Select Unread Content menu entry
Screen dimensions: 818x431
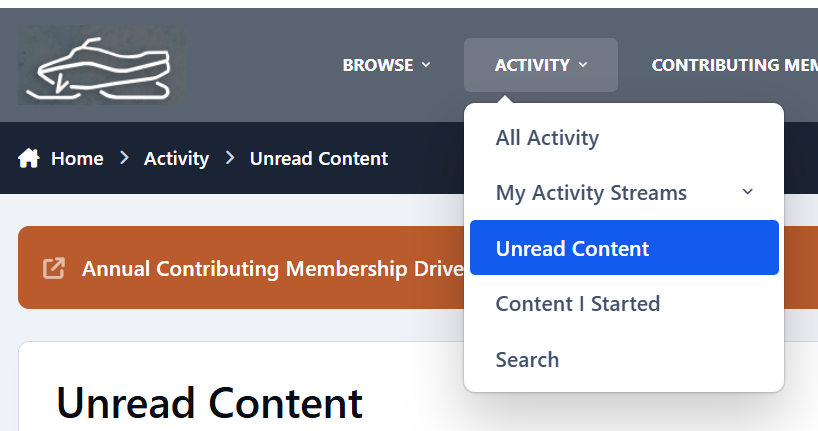[x=624, y=248]
